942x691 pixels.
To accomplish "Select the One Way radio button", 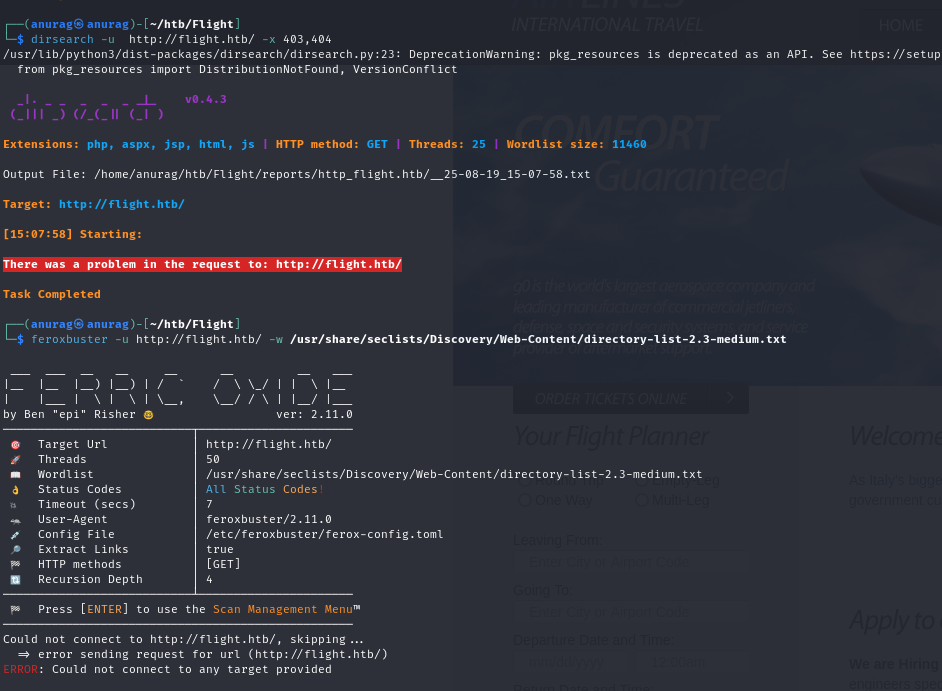I will (524, 500).
